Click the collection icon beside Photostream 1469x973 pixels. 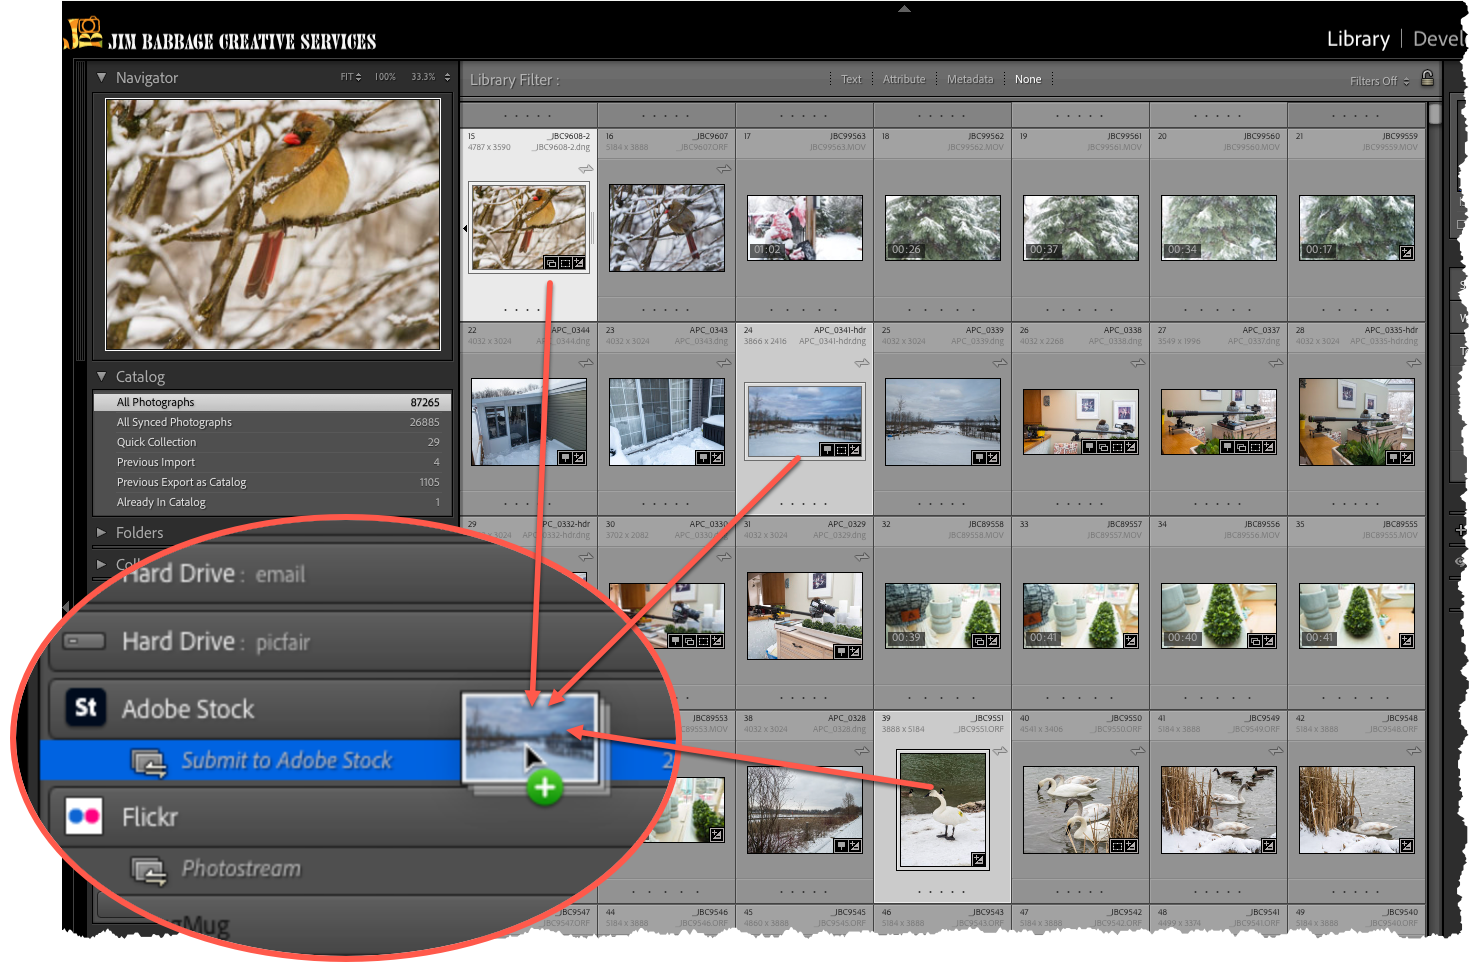coord(149,871)
